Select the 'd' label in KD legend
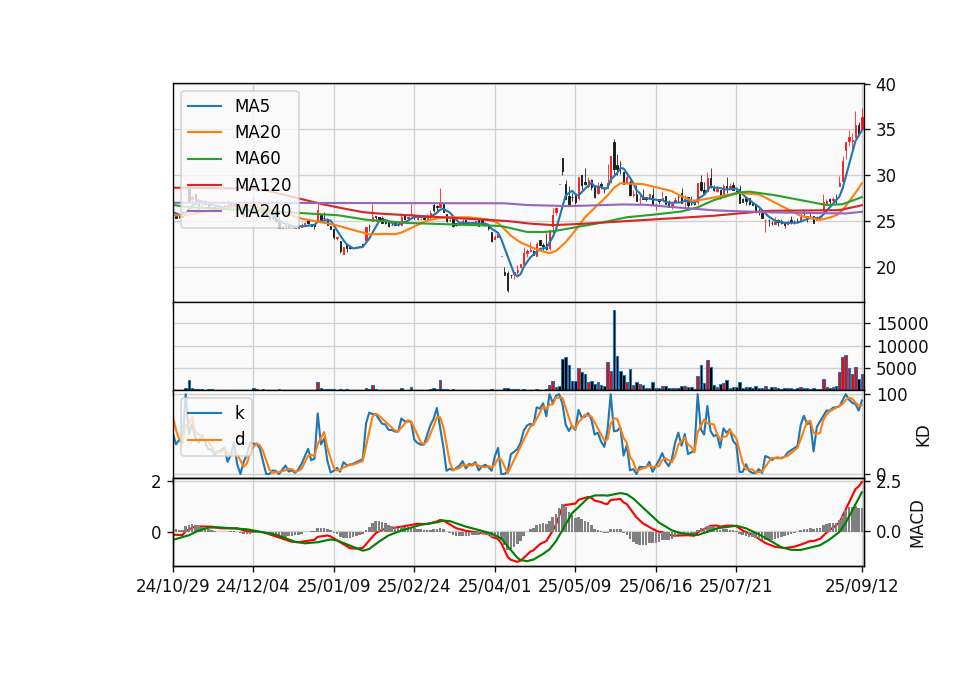Image resolution: width=960 pixels, height=690 pixels. point(239,439)
